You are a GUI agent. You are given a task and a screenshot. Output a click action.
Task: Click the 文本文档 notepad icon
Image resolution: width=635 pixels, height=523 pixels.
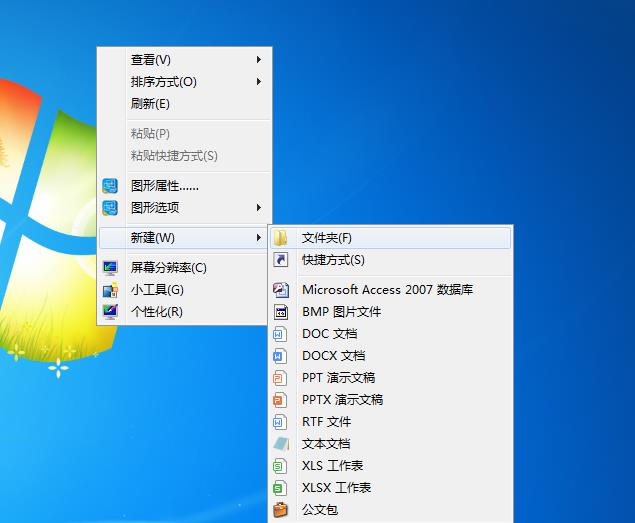tap(281, 444)
